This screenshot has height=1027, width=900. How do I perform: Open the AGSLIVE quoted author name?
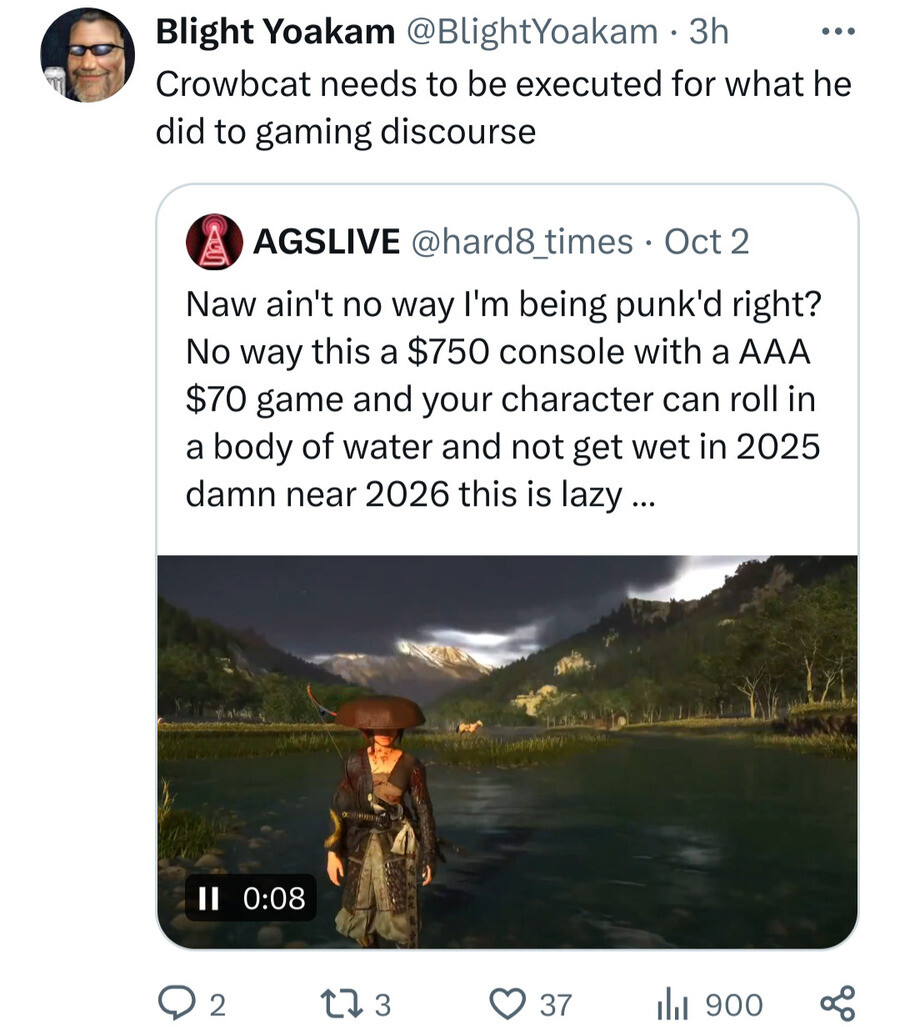click(x=327, y=242)
